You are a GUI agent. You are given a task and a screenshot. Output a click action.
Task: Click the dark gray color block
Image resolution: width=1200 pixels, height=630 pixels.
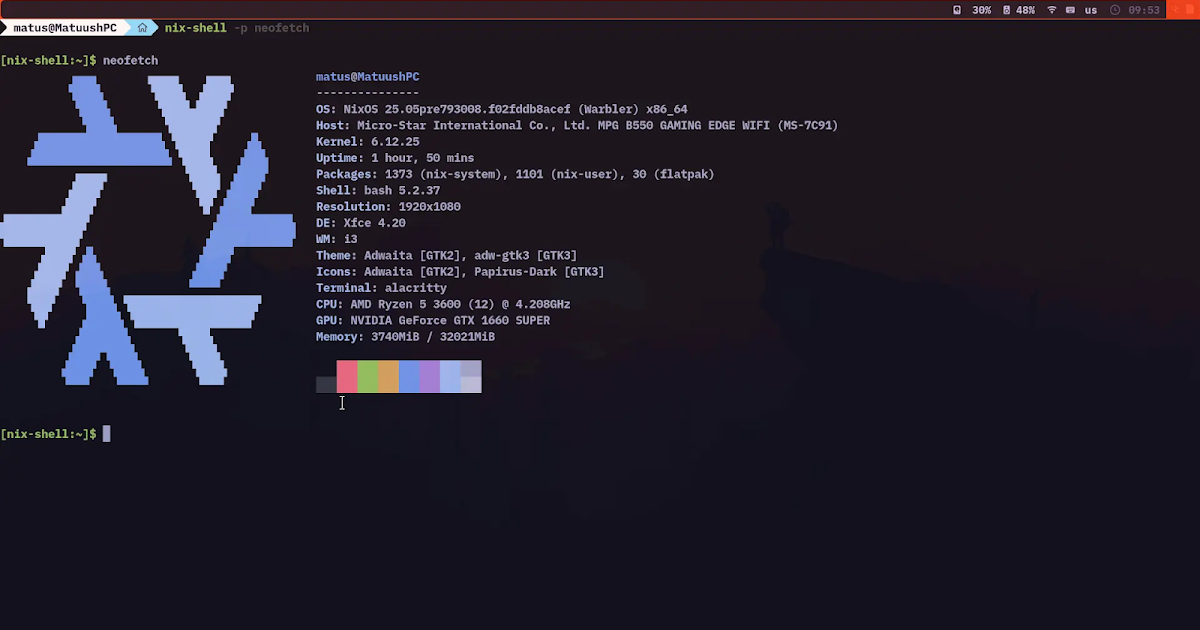tap(326, 384)
